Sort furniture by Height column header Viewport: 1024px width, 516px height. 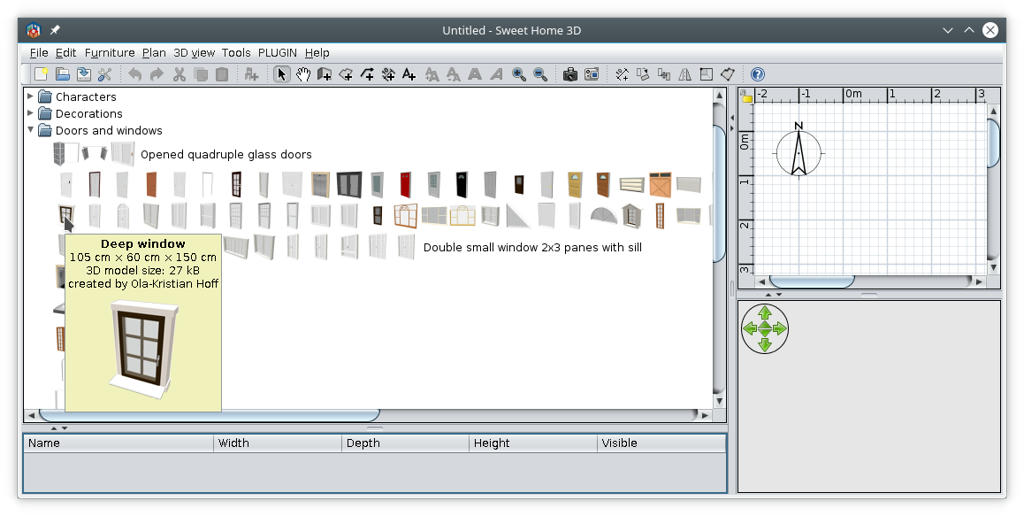click(x=533, y=443)
